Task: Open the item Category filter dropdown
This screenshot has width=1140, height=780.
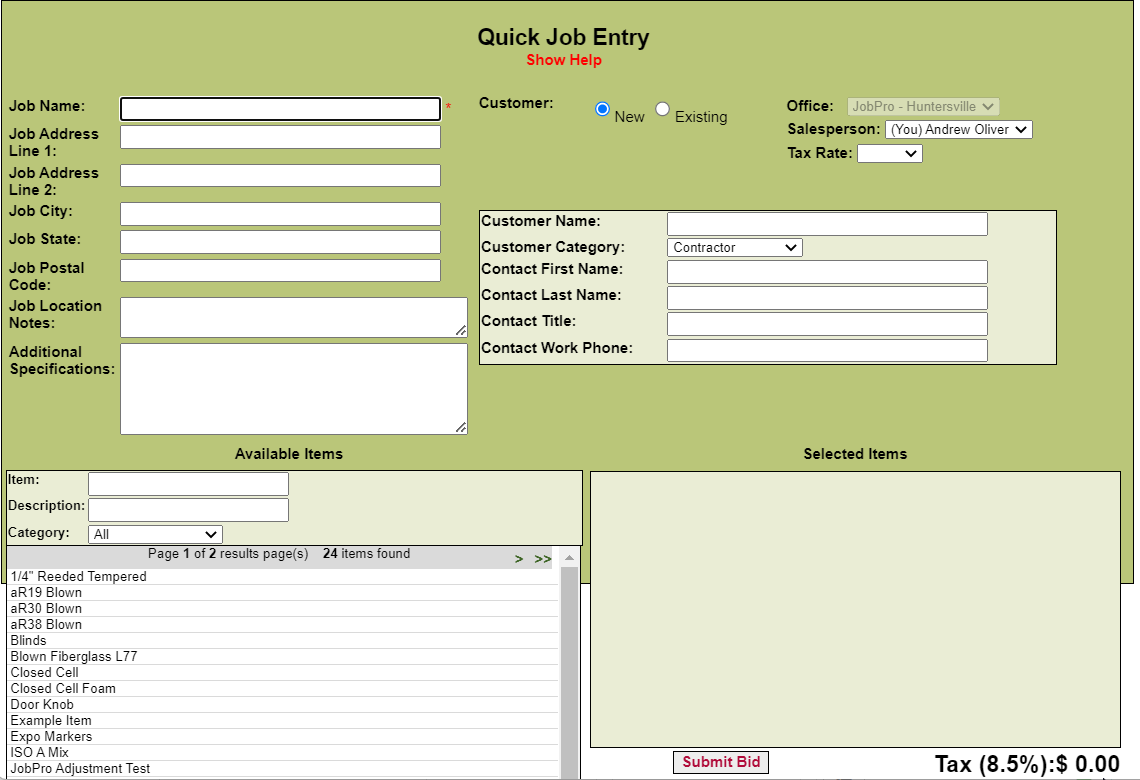Action: click(155, 535)
